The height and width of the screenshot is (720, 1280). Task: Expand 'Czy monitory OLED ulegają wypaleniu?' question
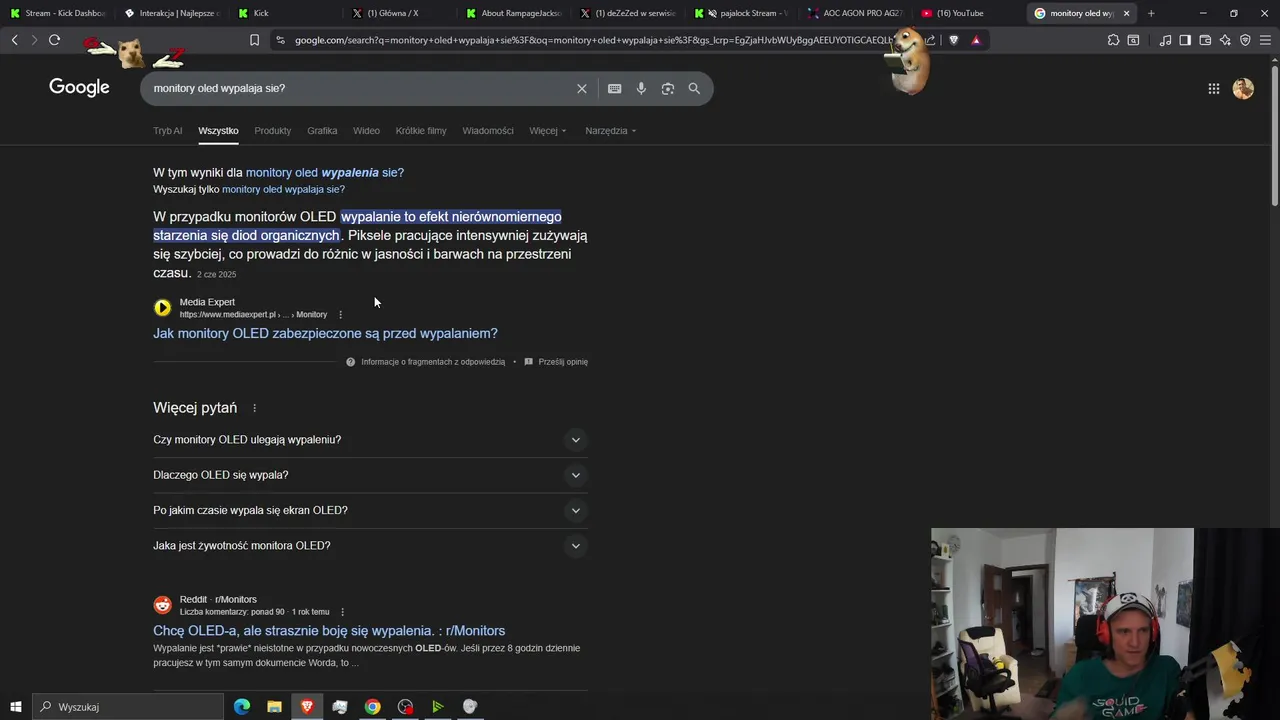pos(370,440)
